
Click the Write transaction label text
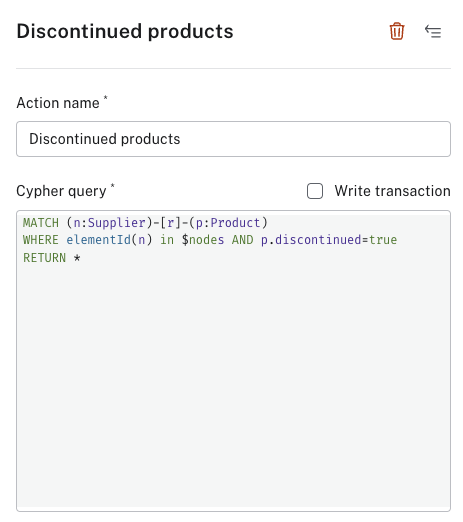[392, 191]
